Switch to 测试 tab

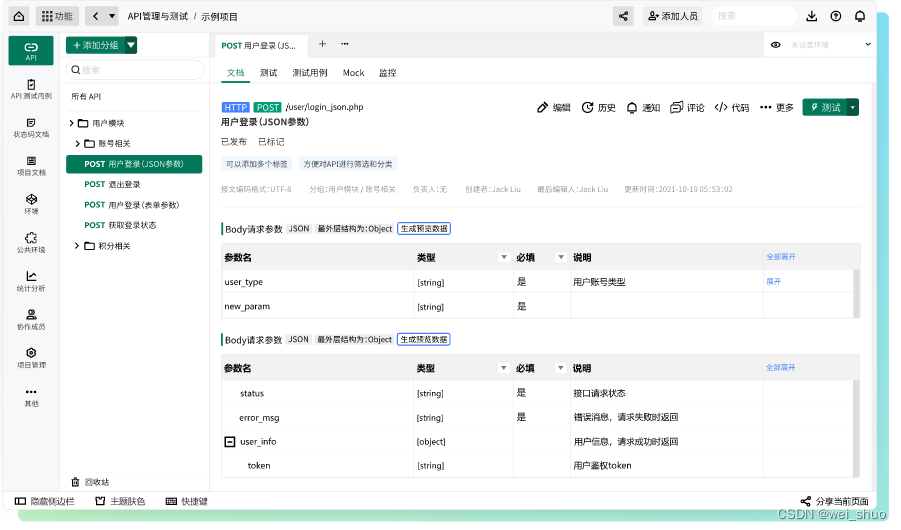click(x=268, y=73)
